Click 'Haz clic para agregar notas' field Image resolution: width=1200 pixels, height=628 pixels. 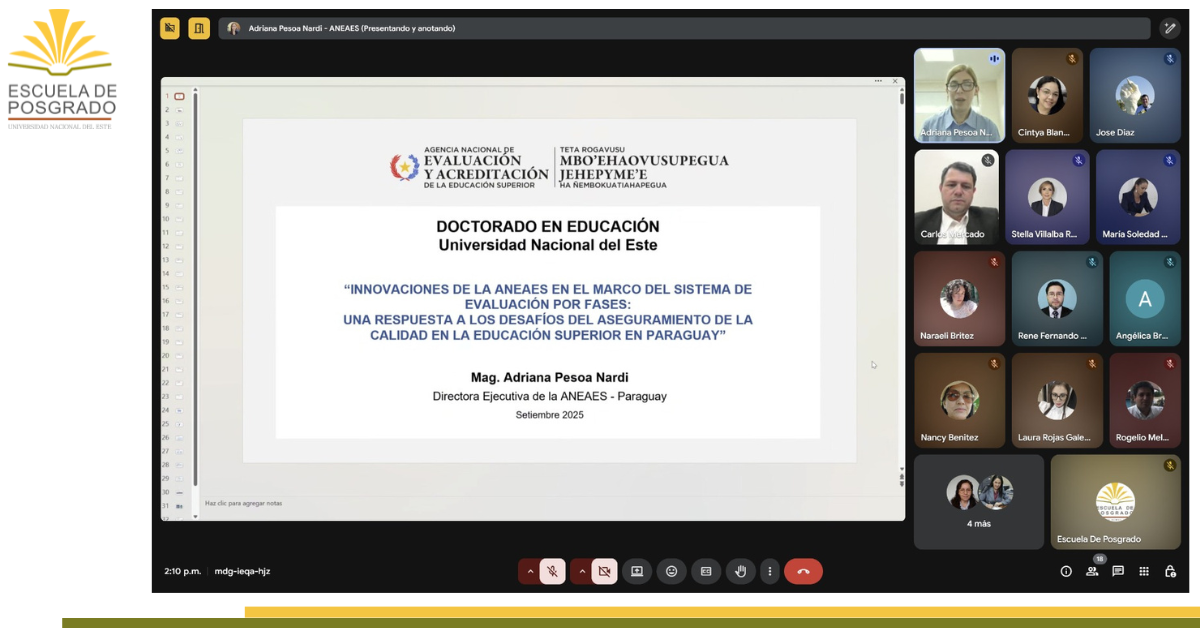coord(243,503)
